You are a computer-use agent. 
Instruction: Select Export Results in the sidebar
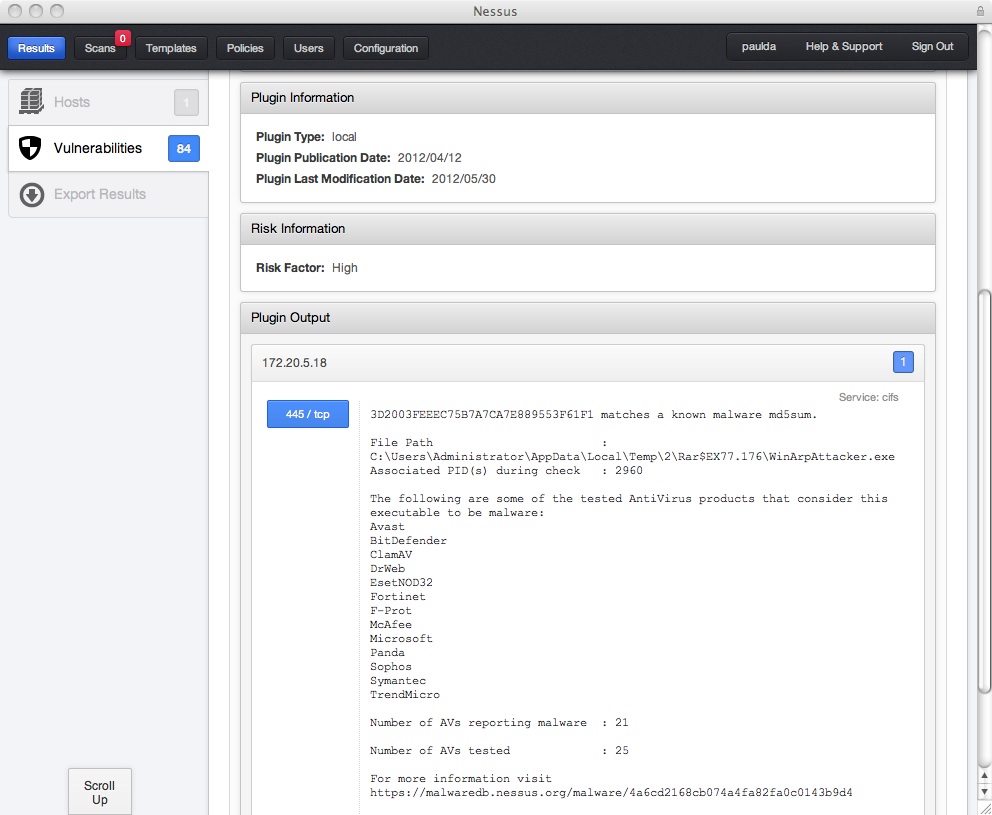pyautogui.click(x=108, y=194)
